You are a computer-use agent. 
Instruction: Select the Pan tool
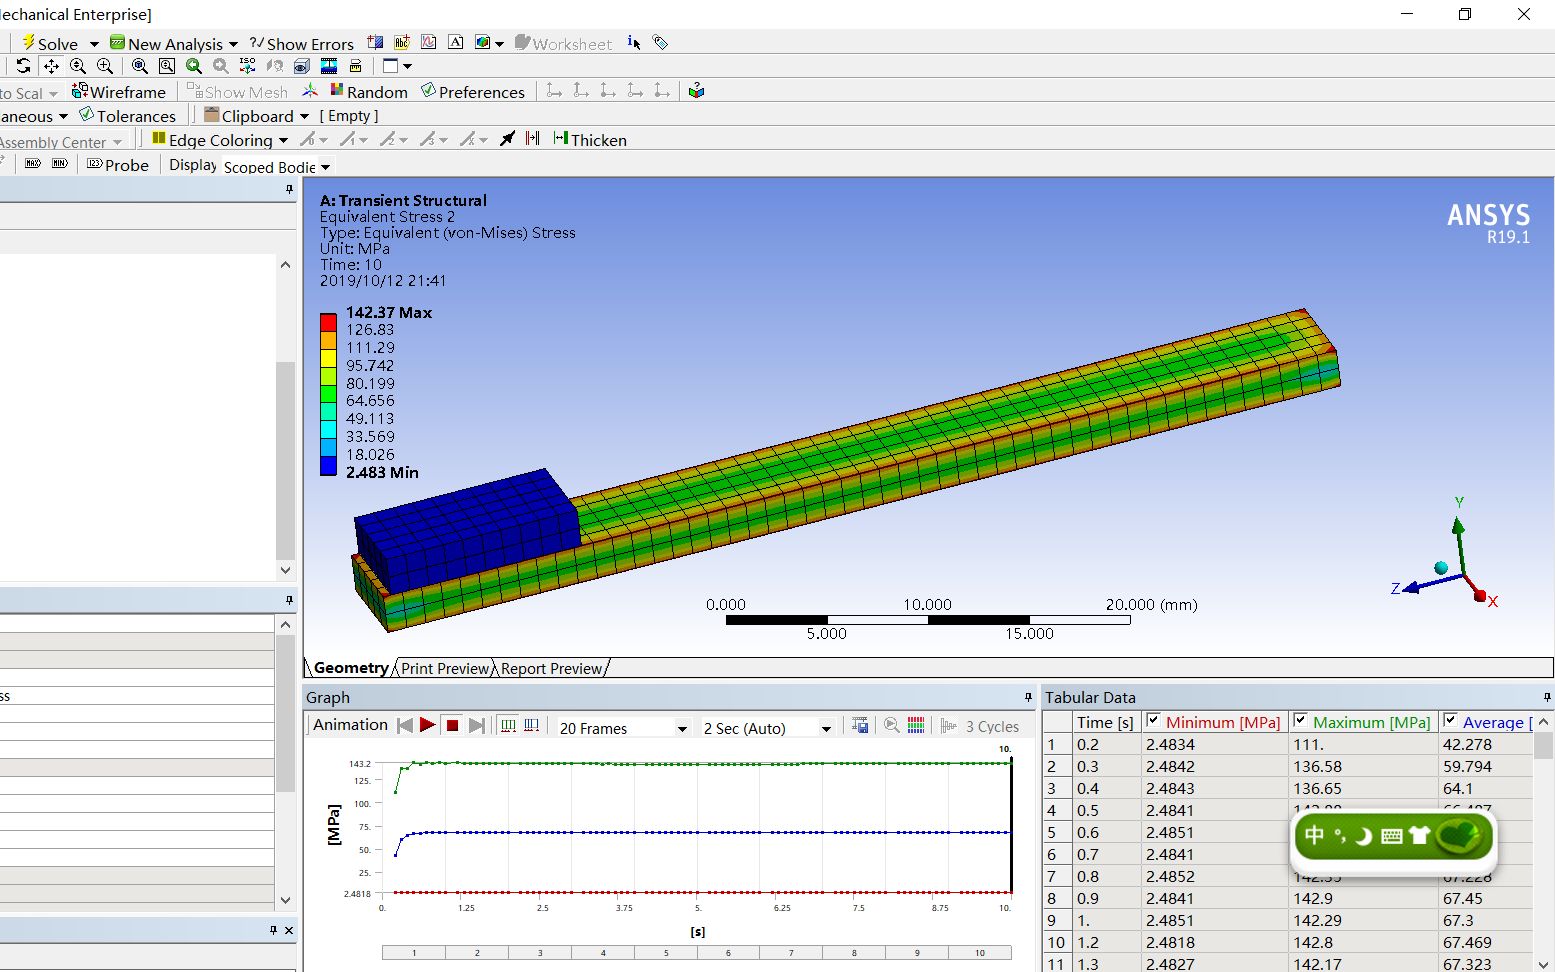(x=51, y=66)
